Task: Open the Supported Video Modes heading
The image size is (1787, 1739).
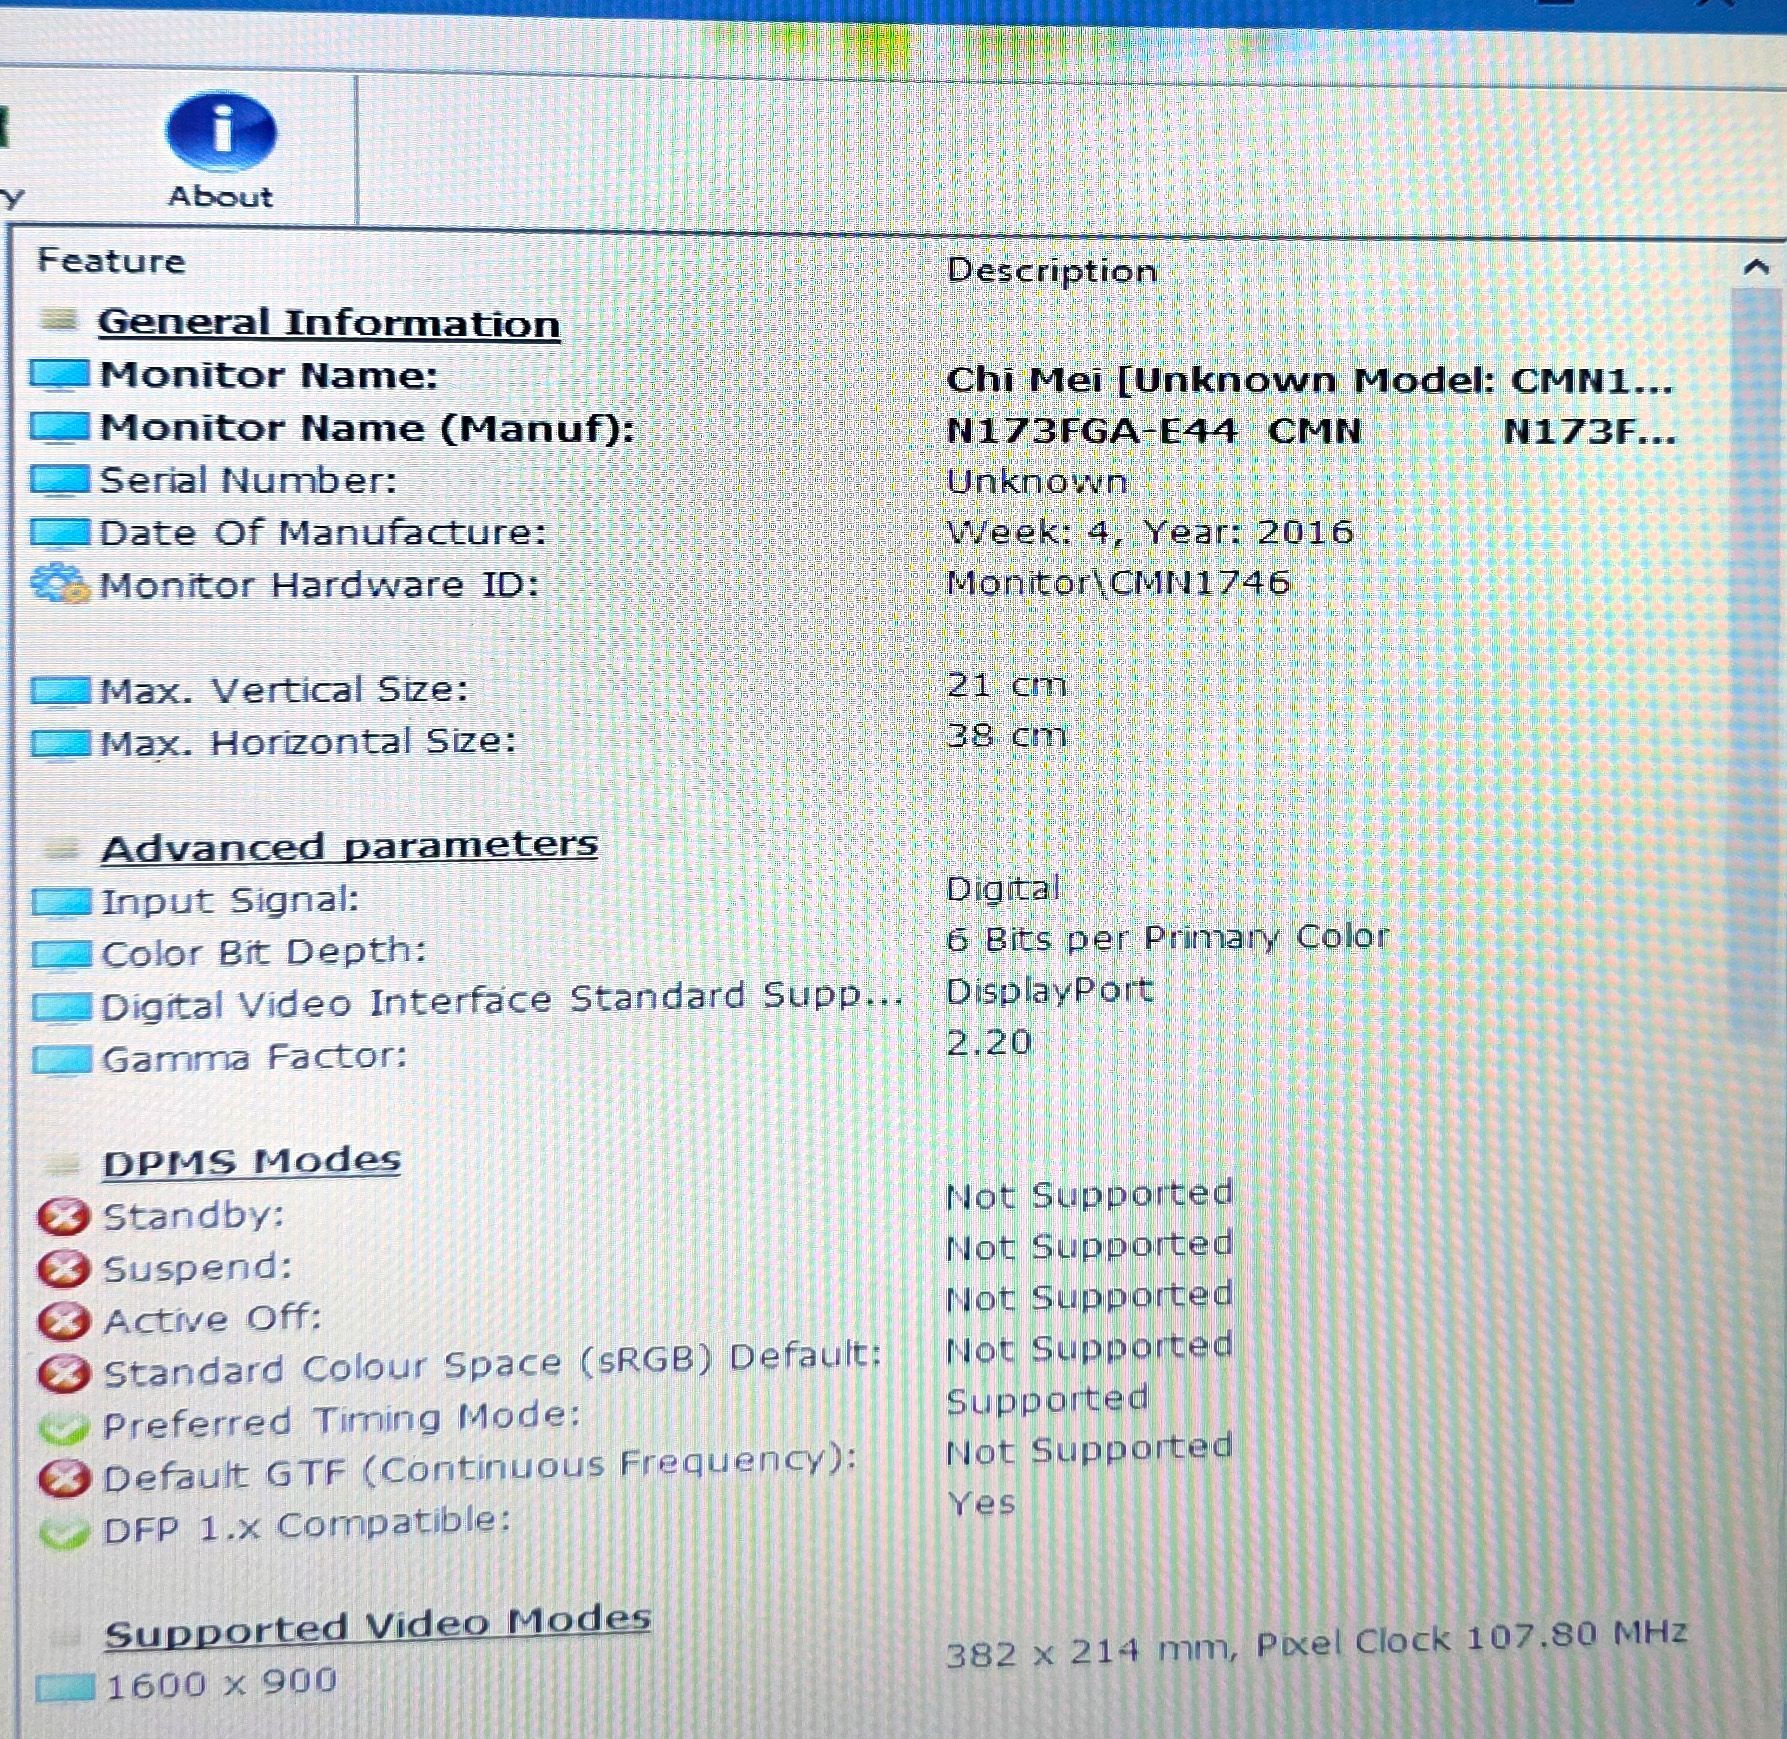Action: (x=378, y=1626)
